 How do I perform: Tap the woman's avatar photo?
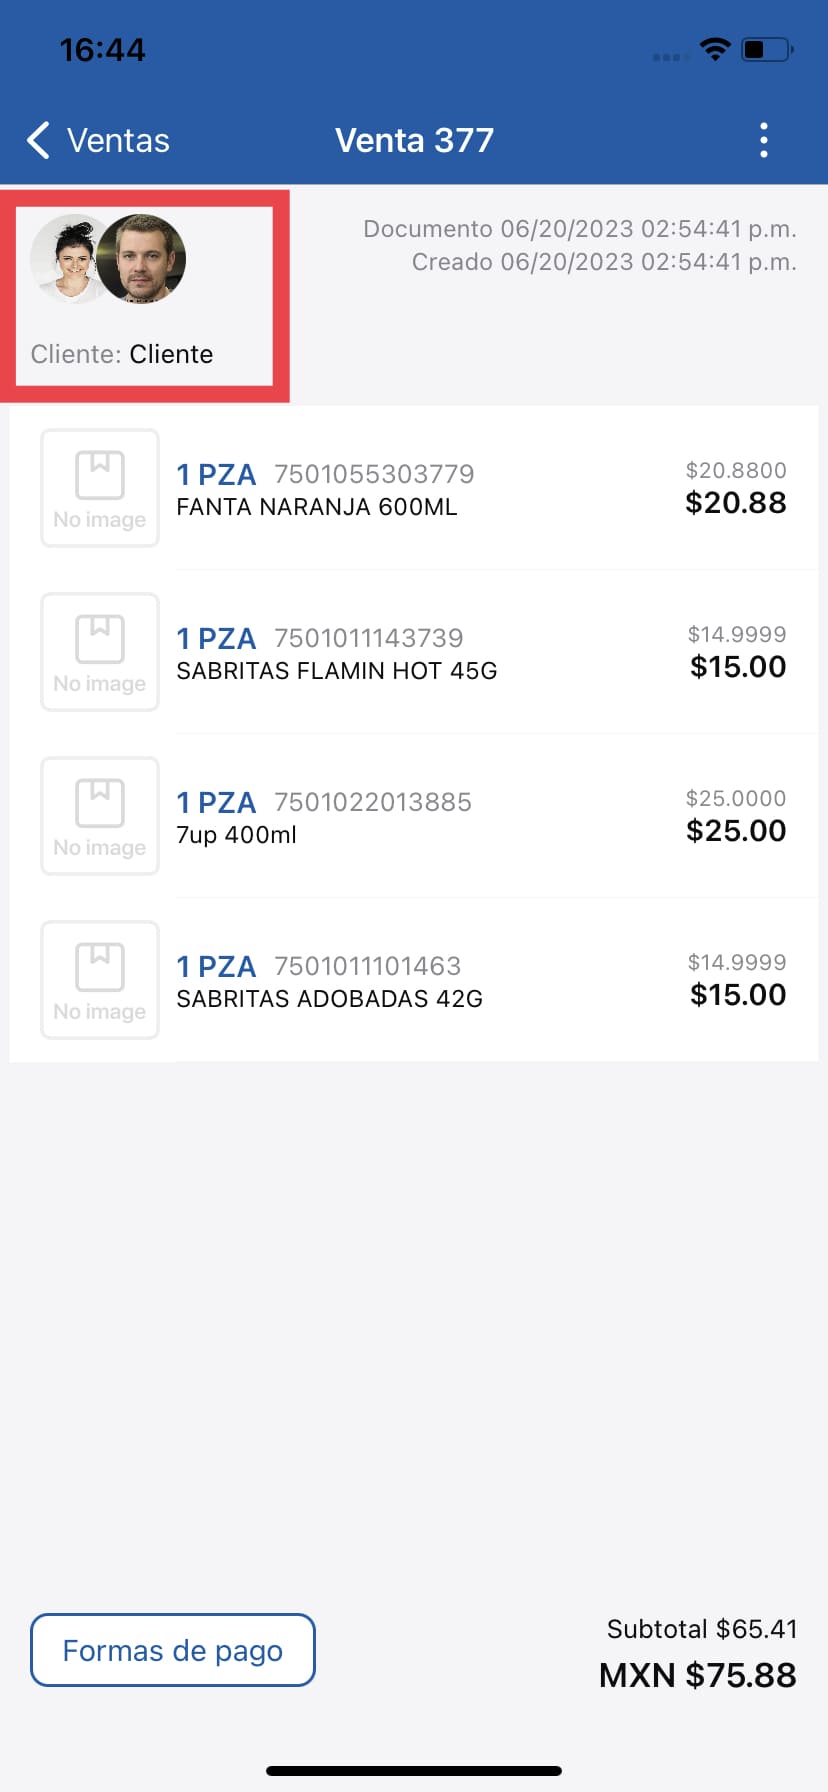tap(66, 260)
